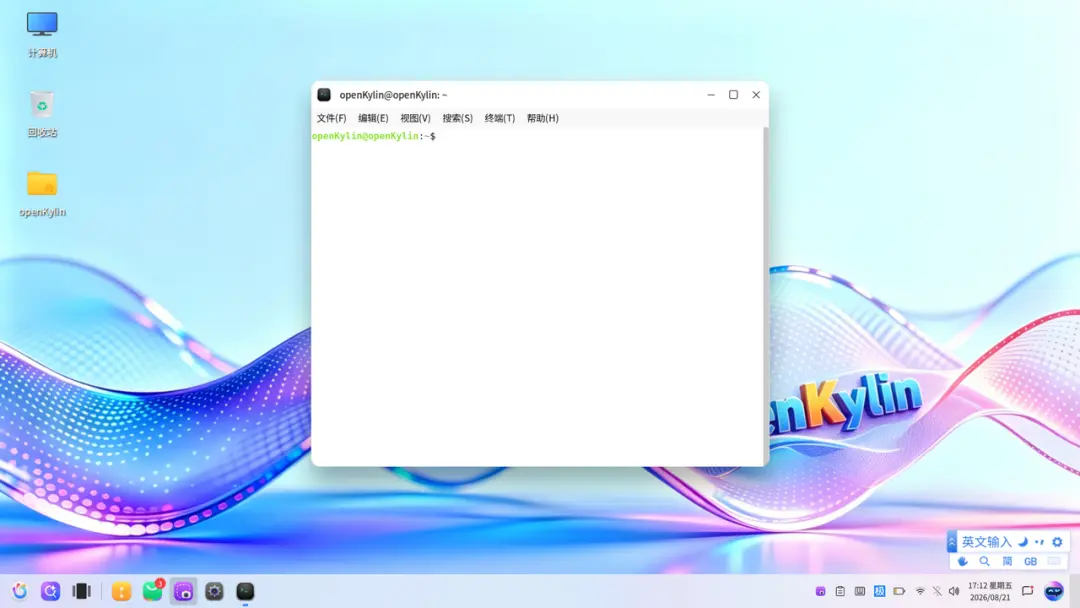Viewport: 1080px width, 608px height.
Task: Collapse the input method bar chevron
Action: pos(952,542)
